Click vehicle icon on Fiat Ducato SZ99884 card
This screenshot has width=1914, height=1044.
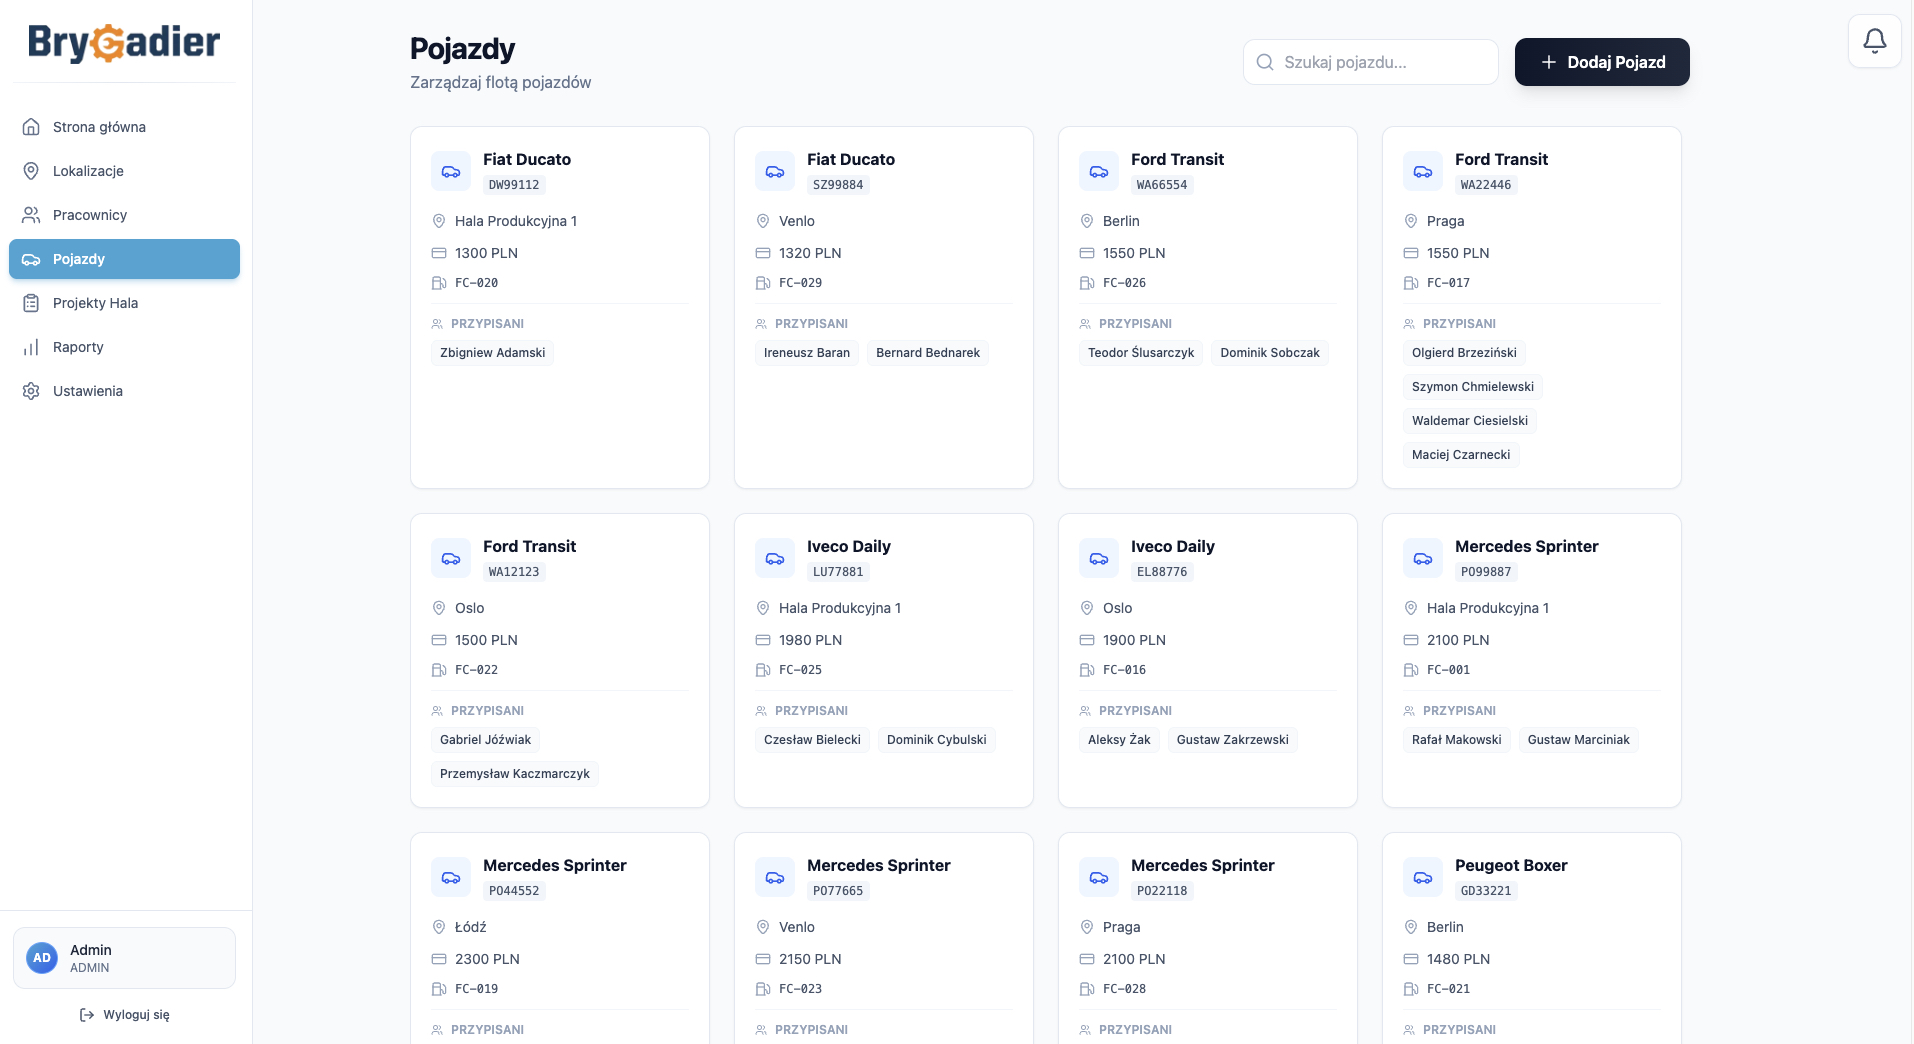tap(775, 171)
